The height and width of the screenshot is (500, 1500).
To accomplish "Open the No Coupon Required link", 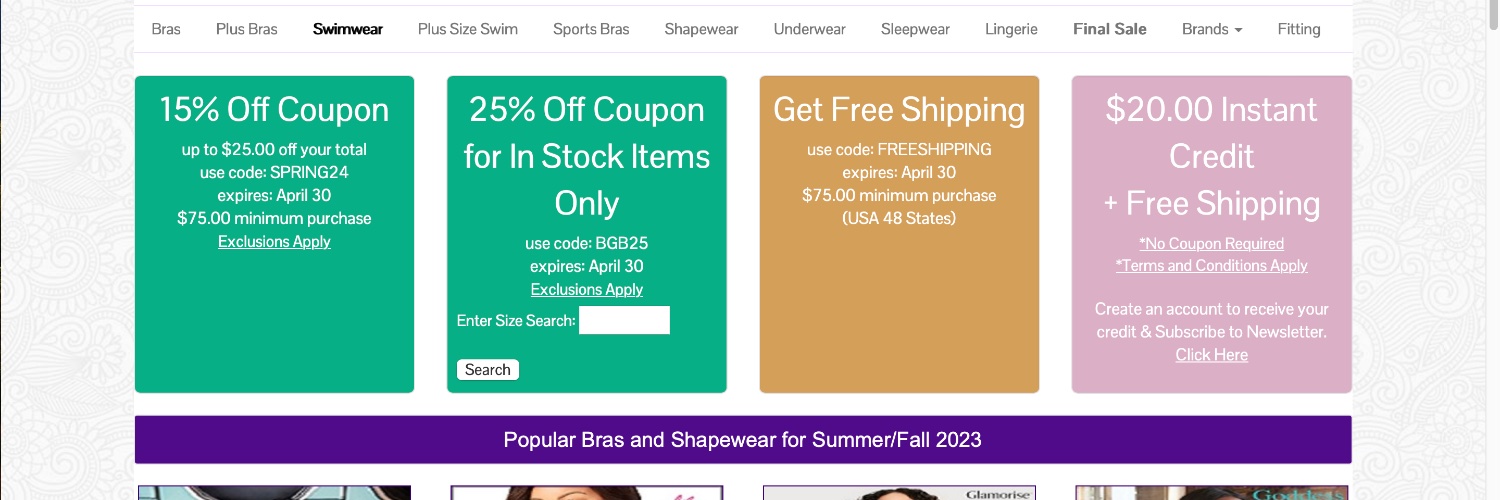I will pyautogui.click(x=1212, y=243).
